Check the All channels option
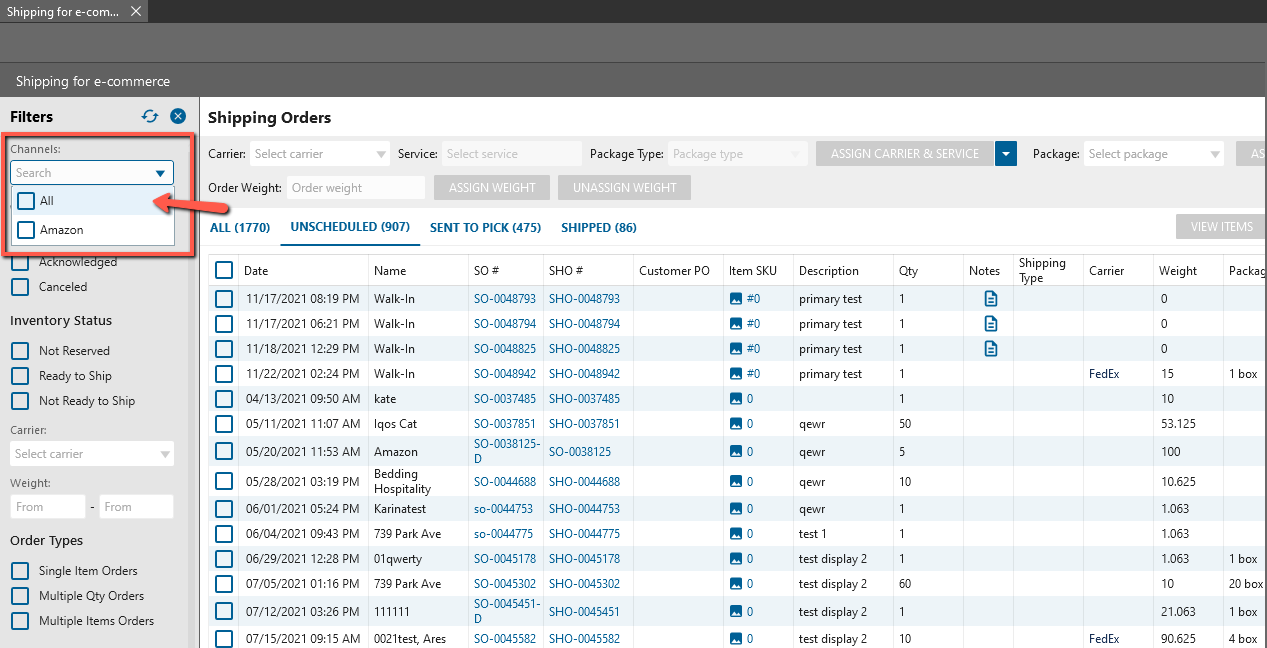 27,201
